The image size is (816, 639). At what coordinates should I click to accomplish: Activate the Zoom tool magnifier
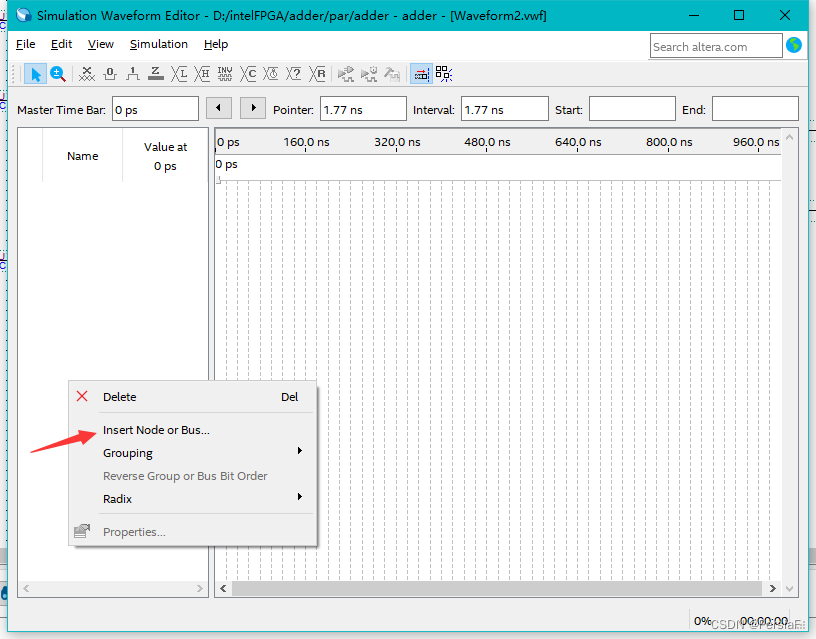coord(58,74)
